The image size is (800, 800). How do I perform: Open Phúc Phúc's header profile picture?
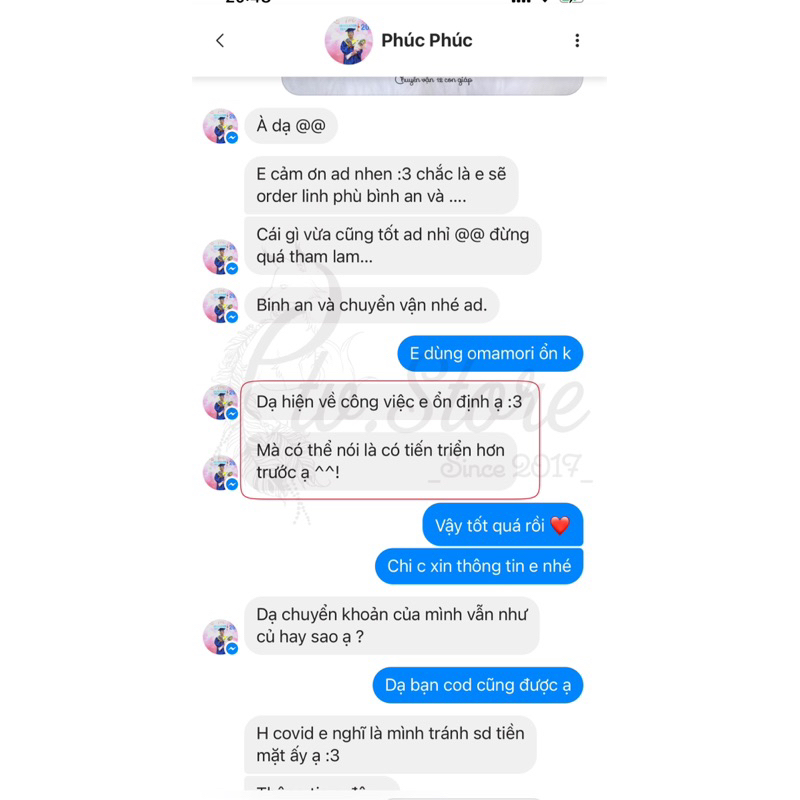348,40
